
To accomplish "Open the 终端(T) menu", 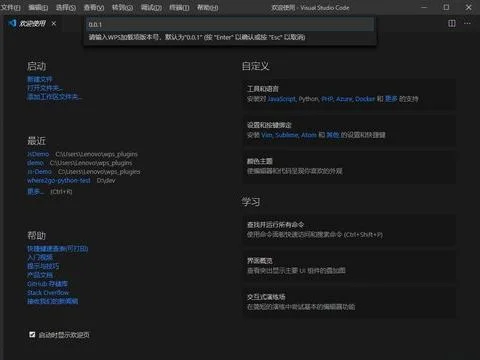I will tap(179, 7).
